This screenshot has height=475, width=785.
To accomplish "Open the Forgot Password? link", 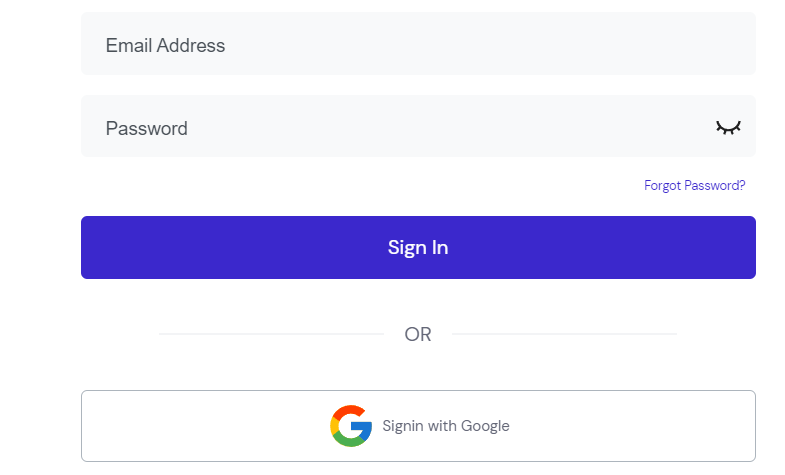I will pyautogui.click(x=694, y=186).
